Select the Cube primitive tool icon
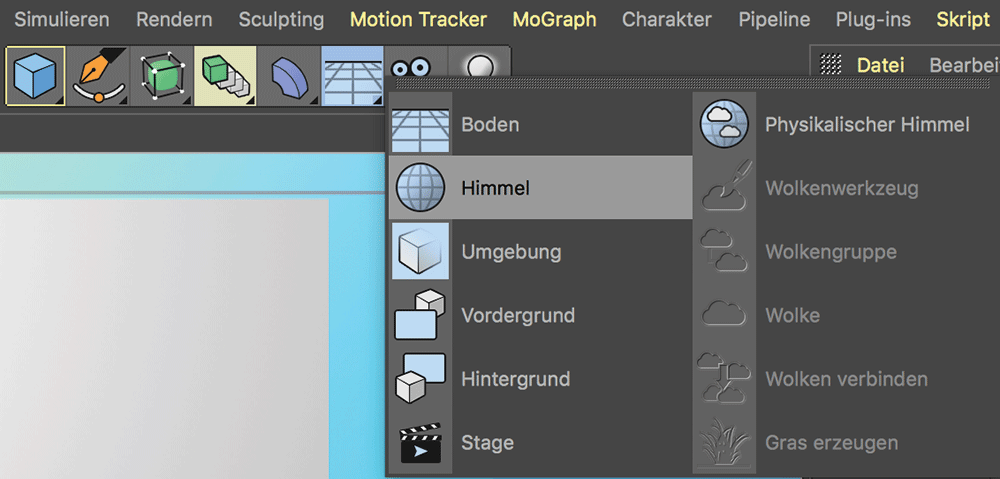 pyautogui.click(x=35, y=76)
